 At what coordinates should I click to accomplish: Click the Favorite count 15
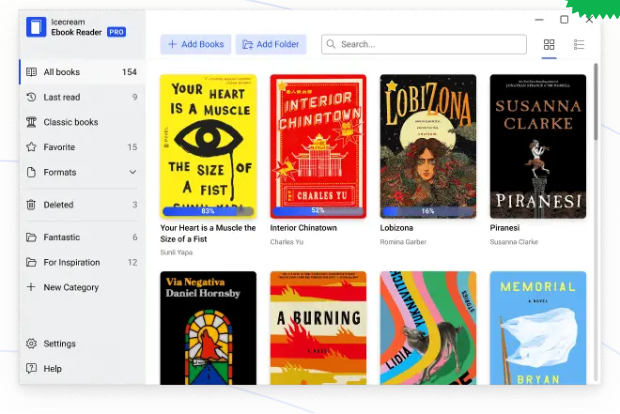point(132,147)
